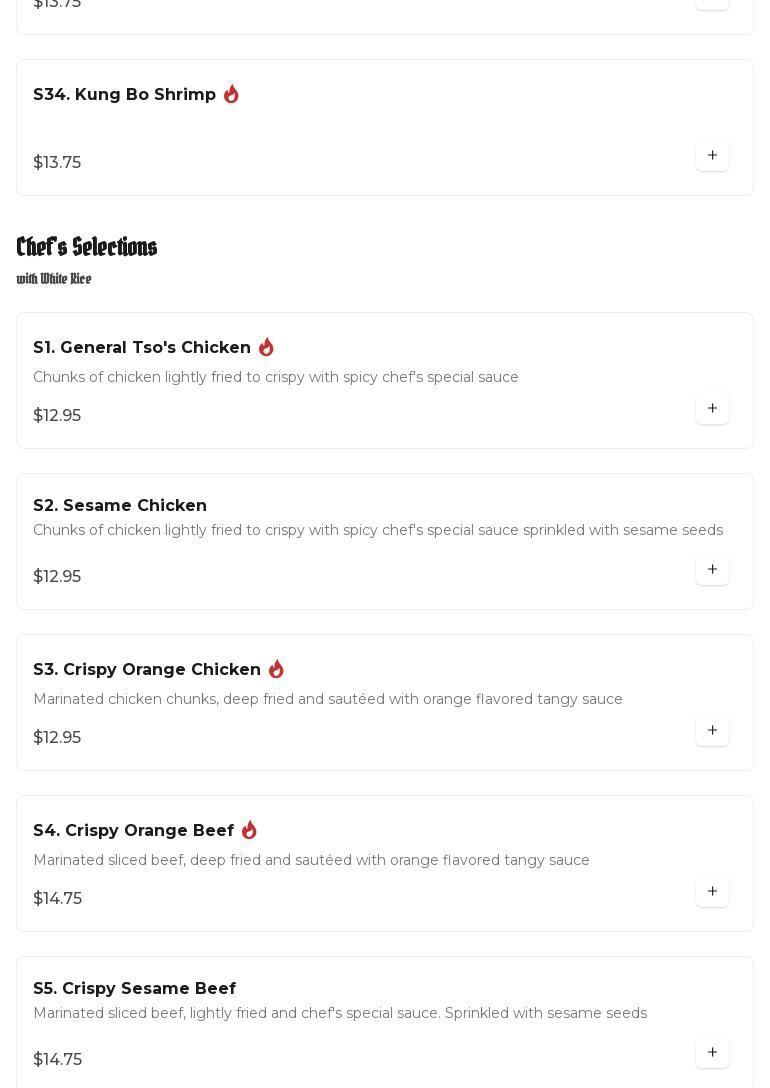Open S5. Crispy Sesame Beef details
This screenshot has height=1088, width=770.
click(134, 988)
